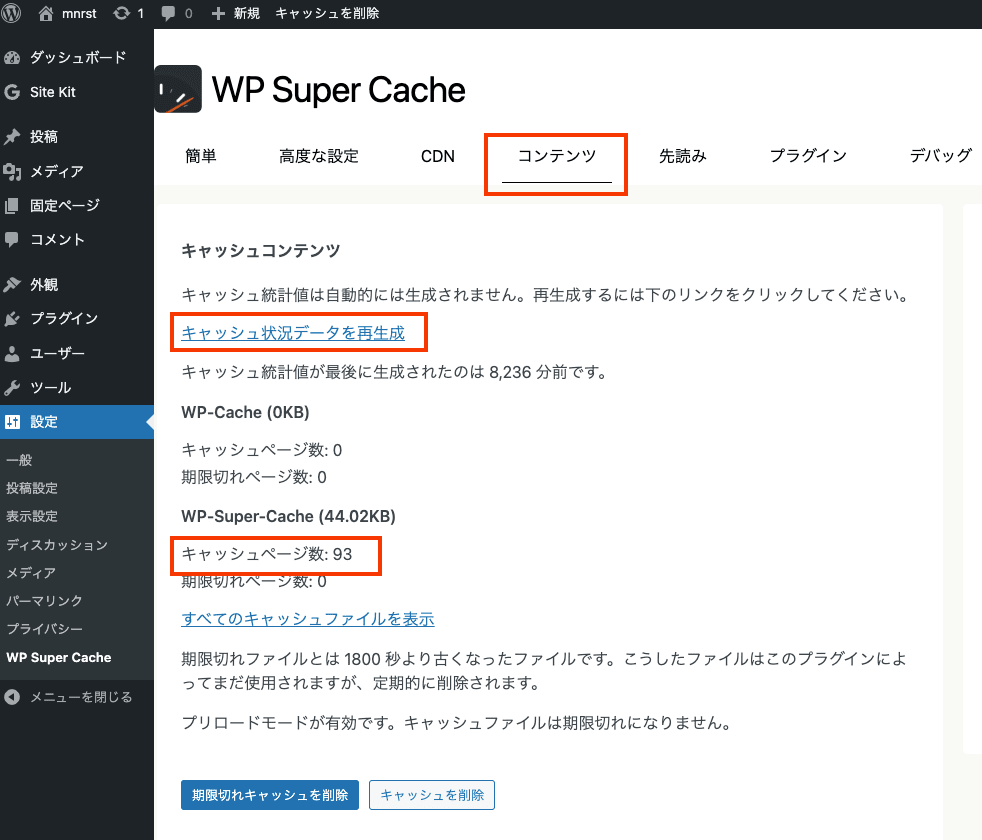Image resolution: width=982 pixels, height=840 pixels.
Task: Click the 設定 sliders icon
Action: coord(13,422)
